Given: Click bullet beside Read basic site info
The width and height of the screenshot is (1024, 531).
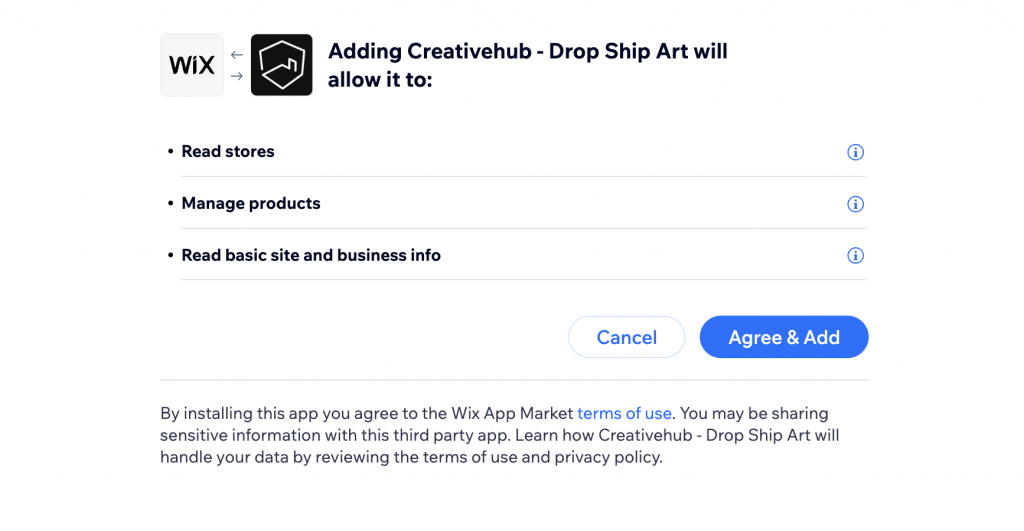Looking at the screenshot, I should 170,255.
